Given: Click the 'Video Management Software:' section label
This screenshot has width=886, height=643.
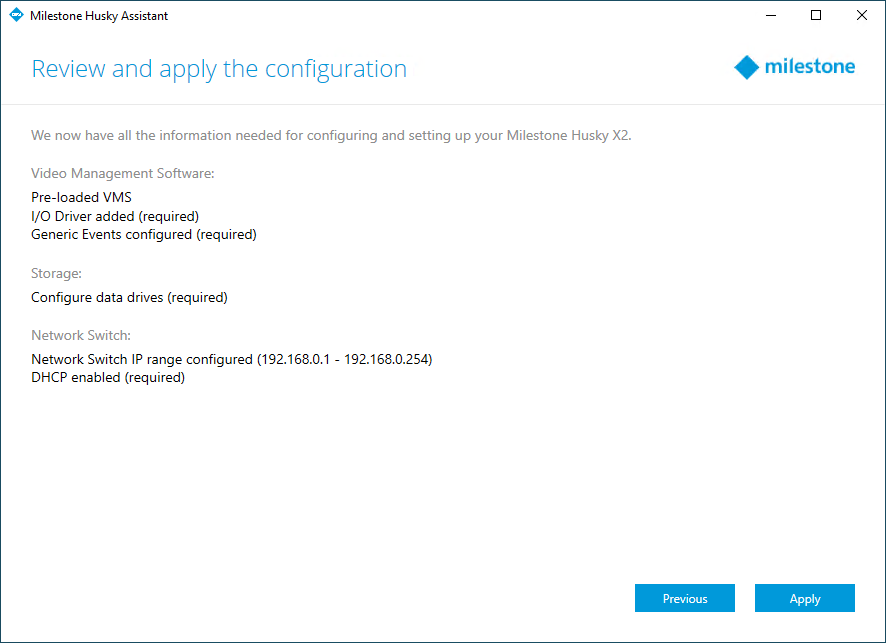Looking at the screenshot, I should [x=123, y=173].
